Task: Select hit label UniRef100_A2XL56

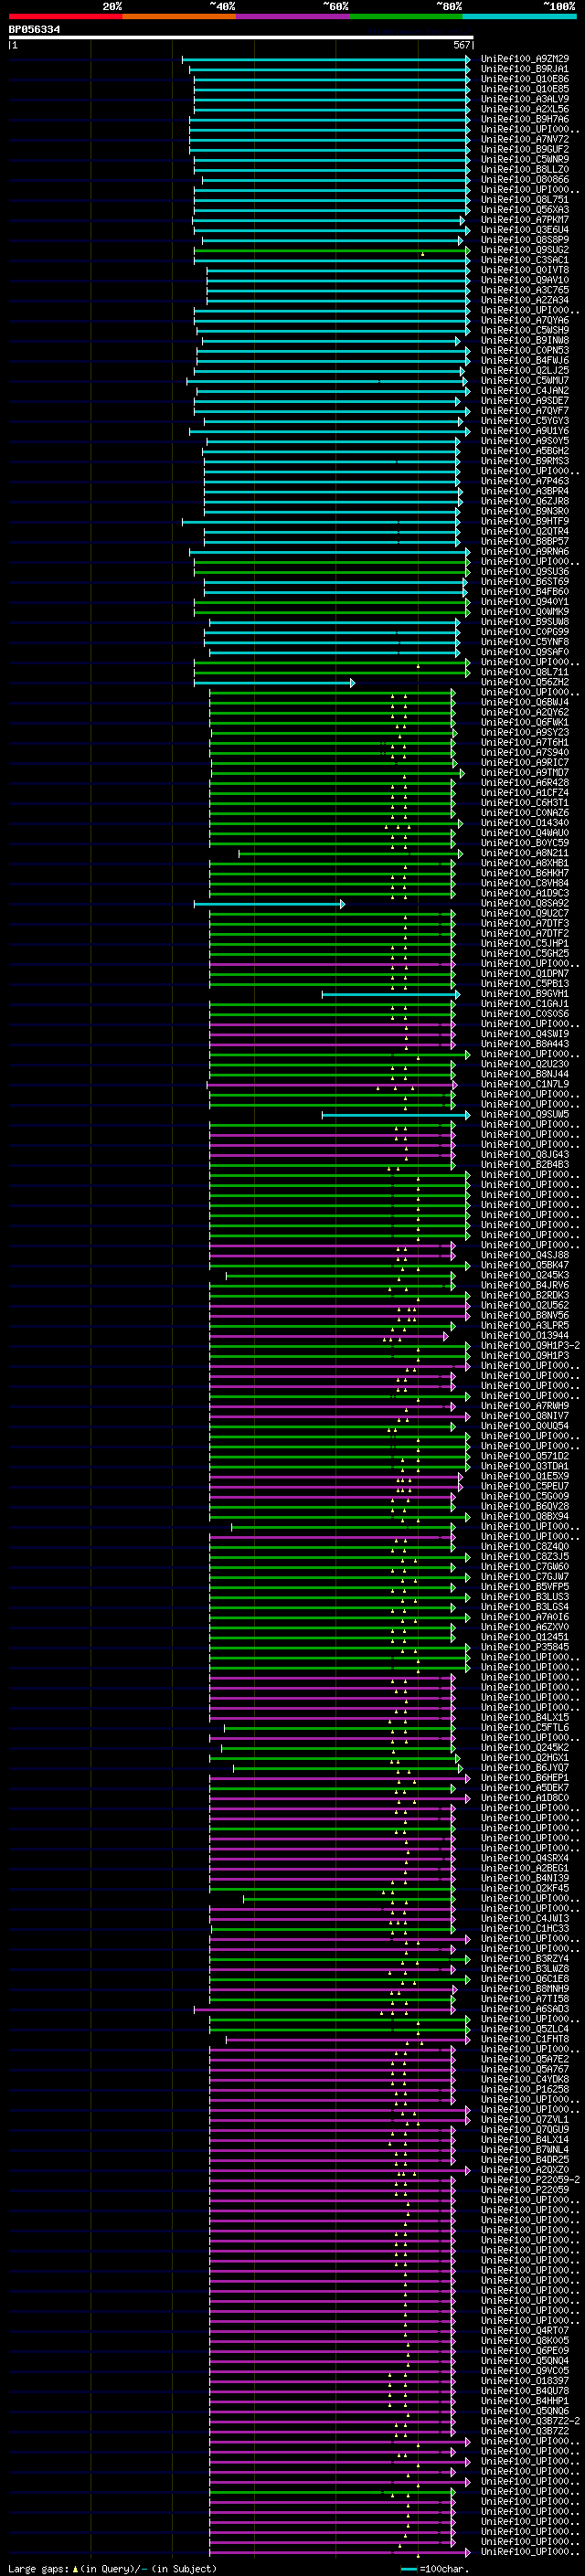Action: tap(525, 109)
